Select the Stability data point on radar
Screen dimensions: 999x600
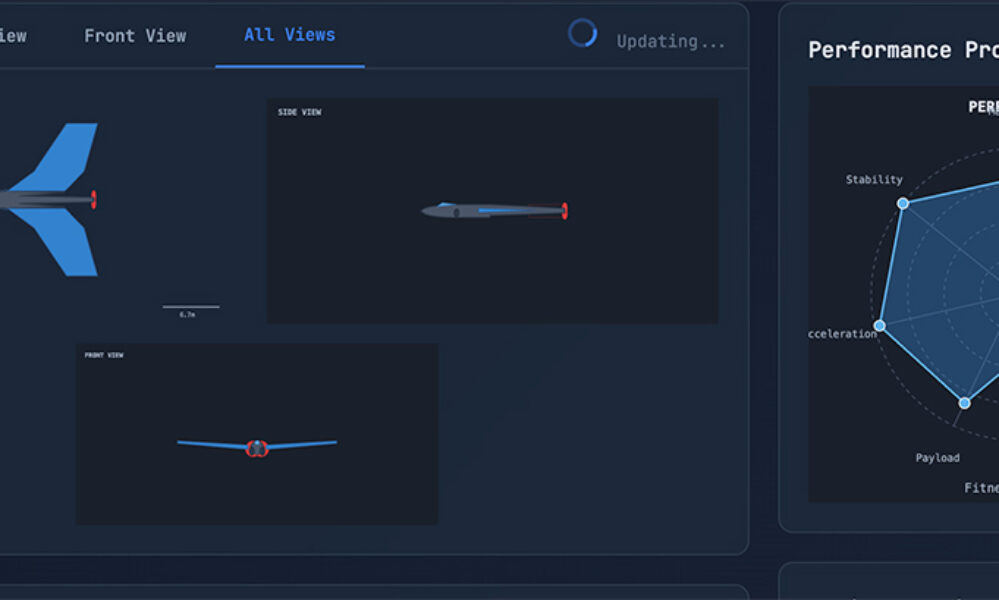[903, 203]
